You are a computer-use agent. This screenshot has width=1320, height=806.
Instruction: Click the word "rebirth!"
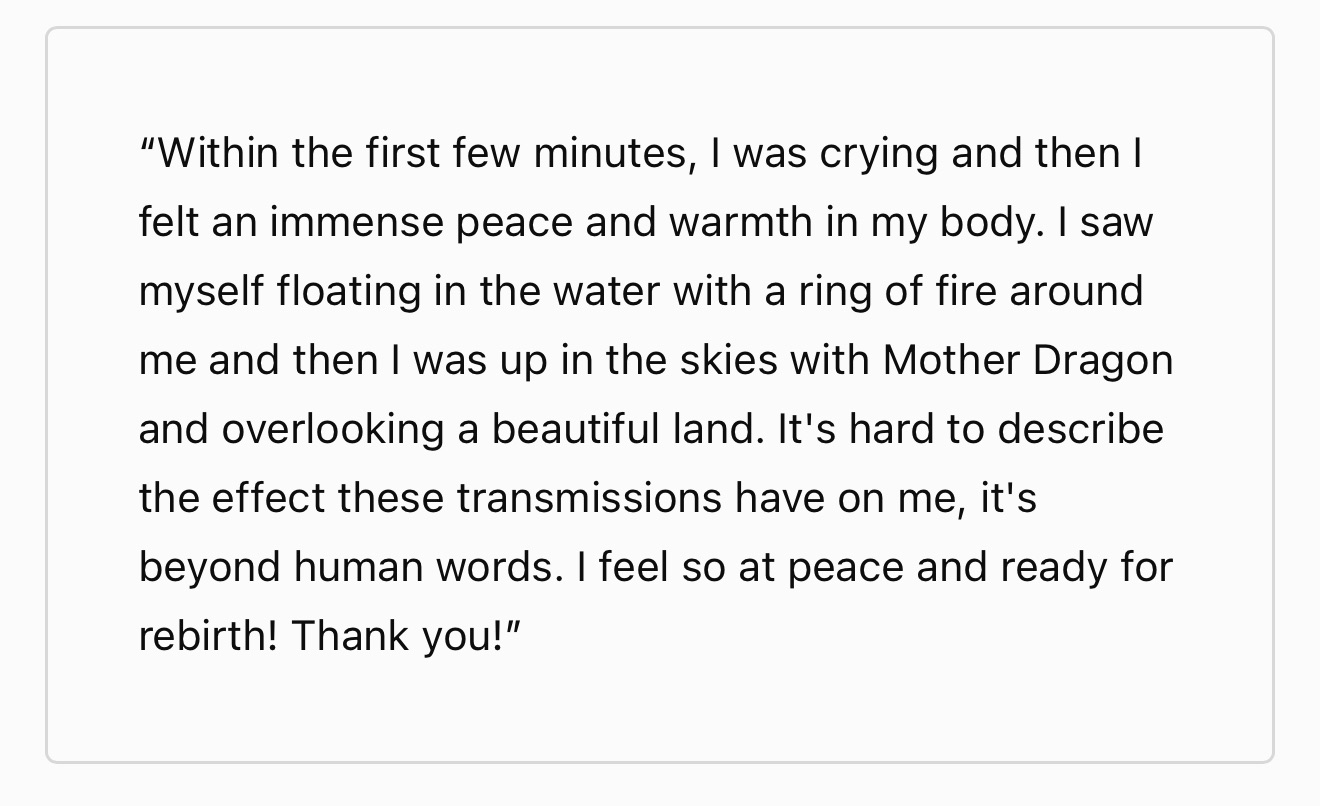pos(207,635)
